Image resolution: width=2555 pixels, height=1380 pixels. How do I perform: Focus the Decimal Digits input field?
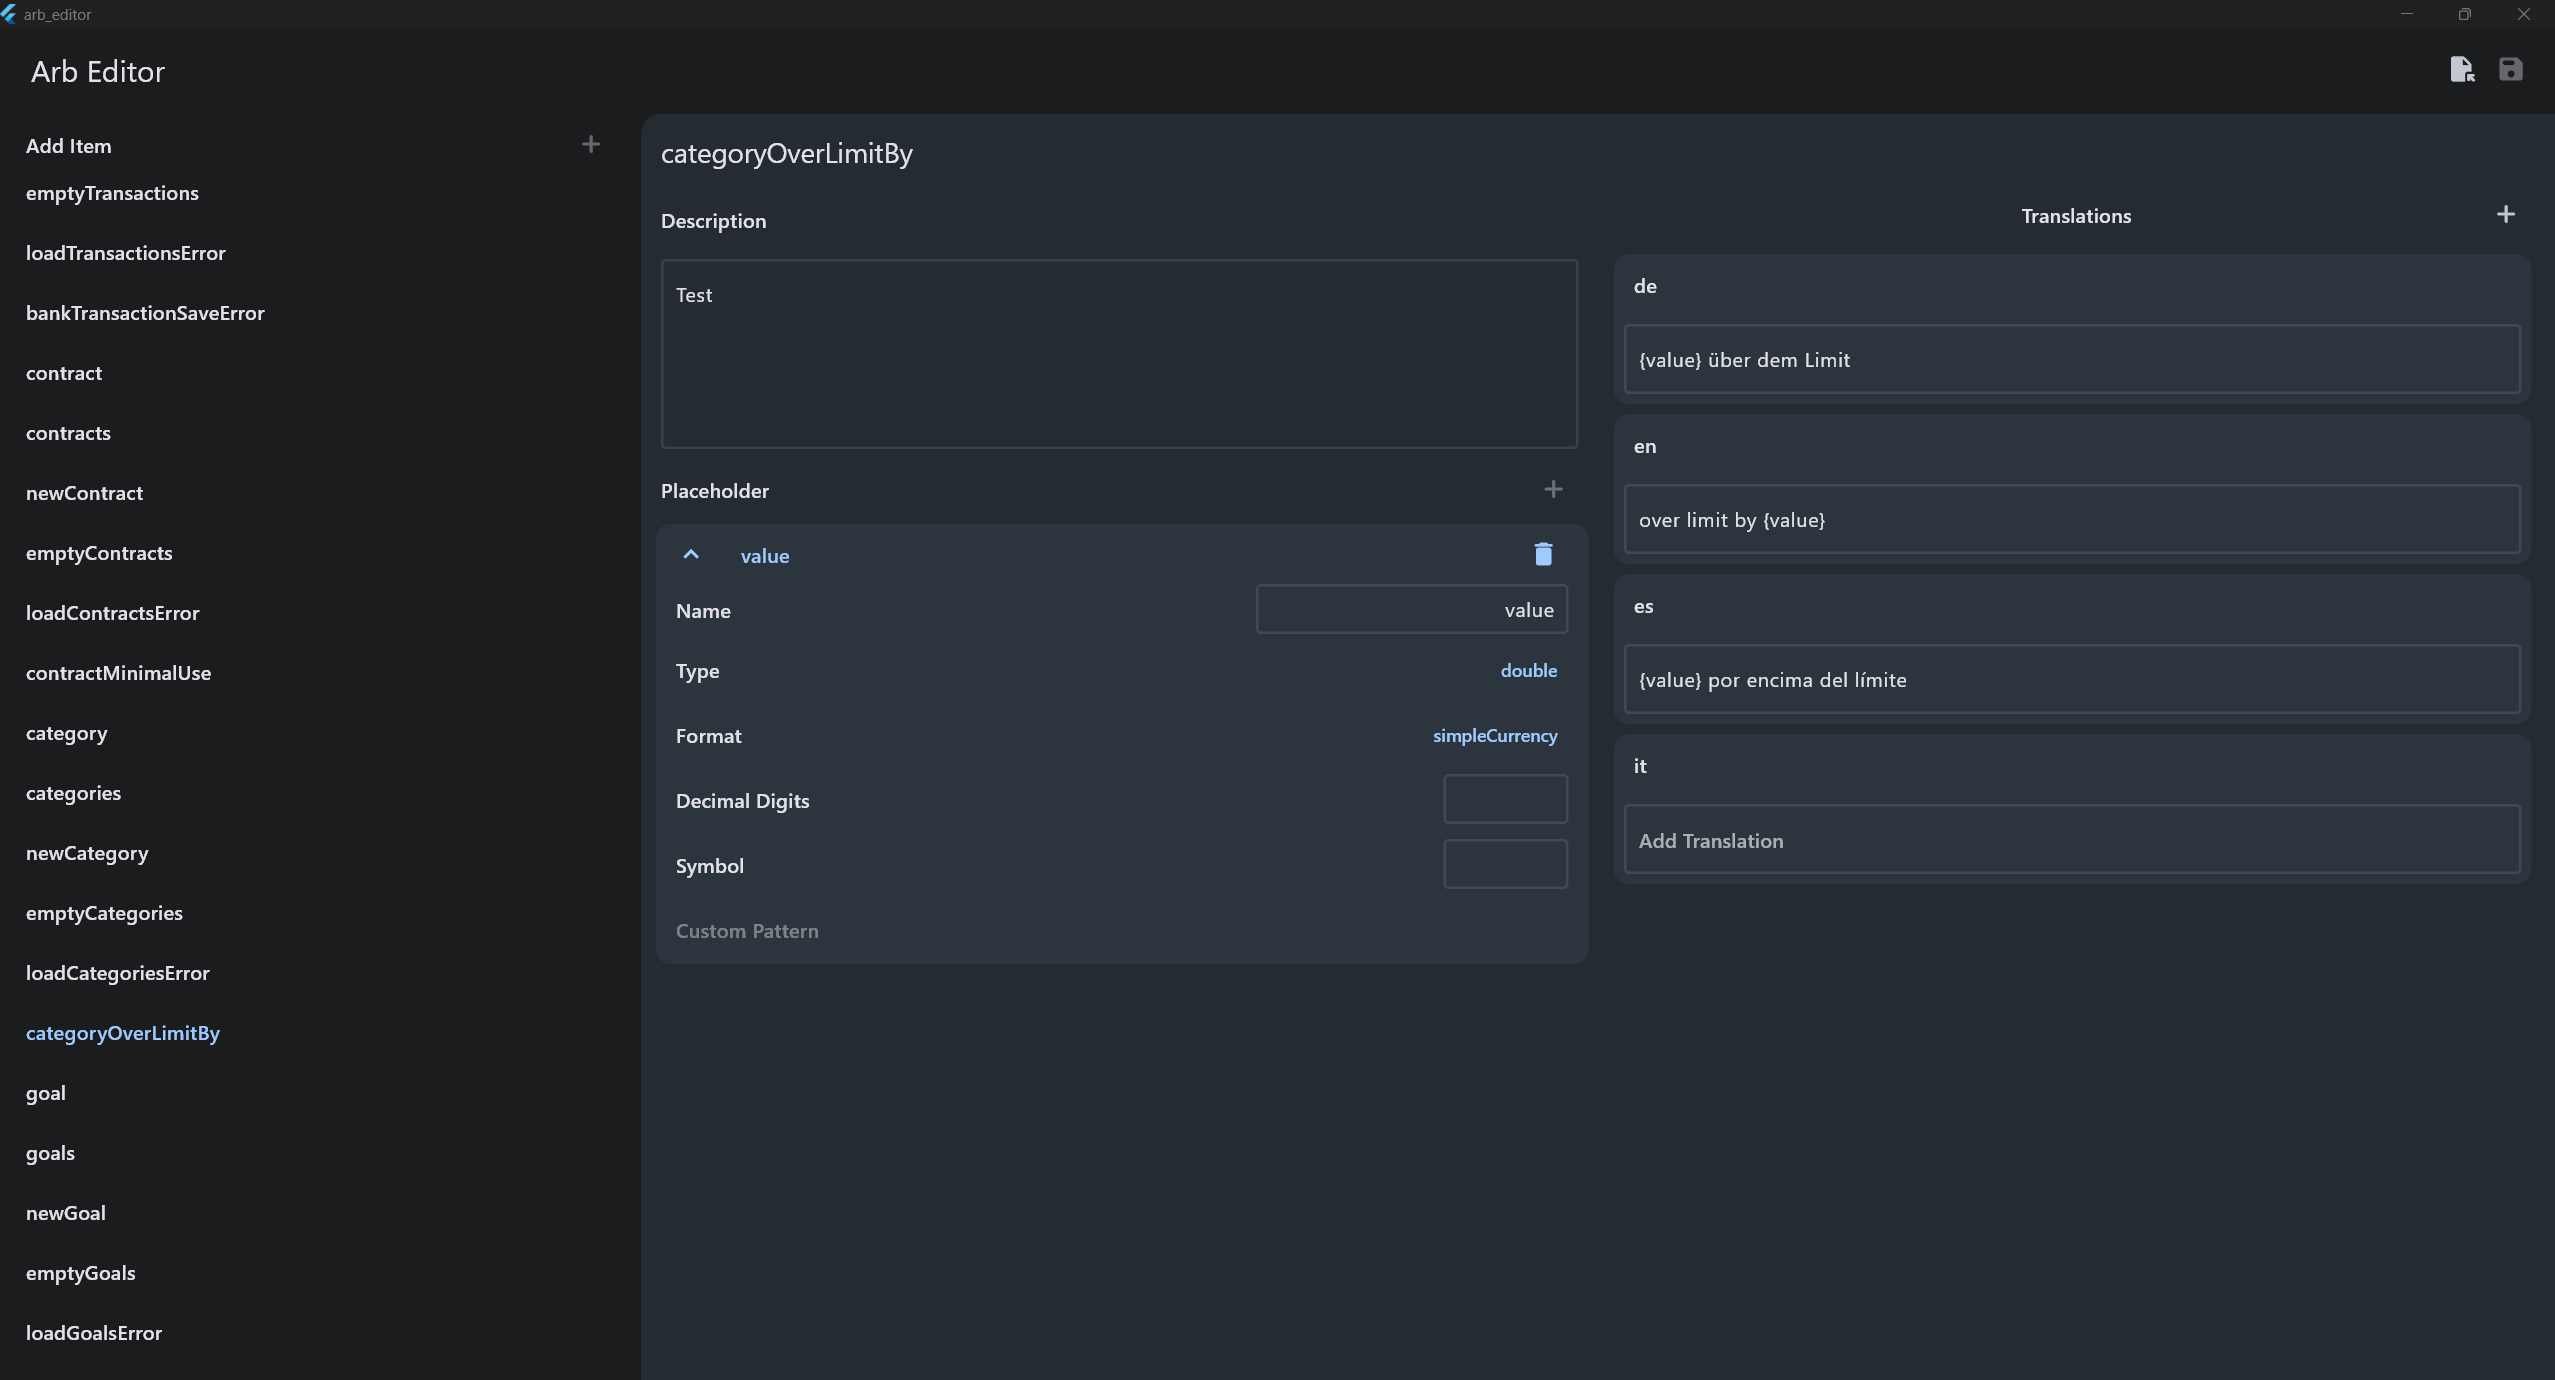coord(1505,800)
